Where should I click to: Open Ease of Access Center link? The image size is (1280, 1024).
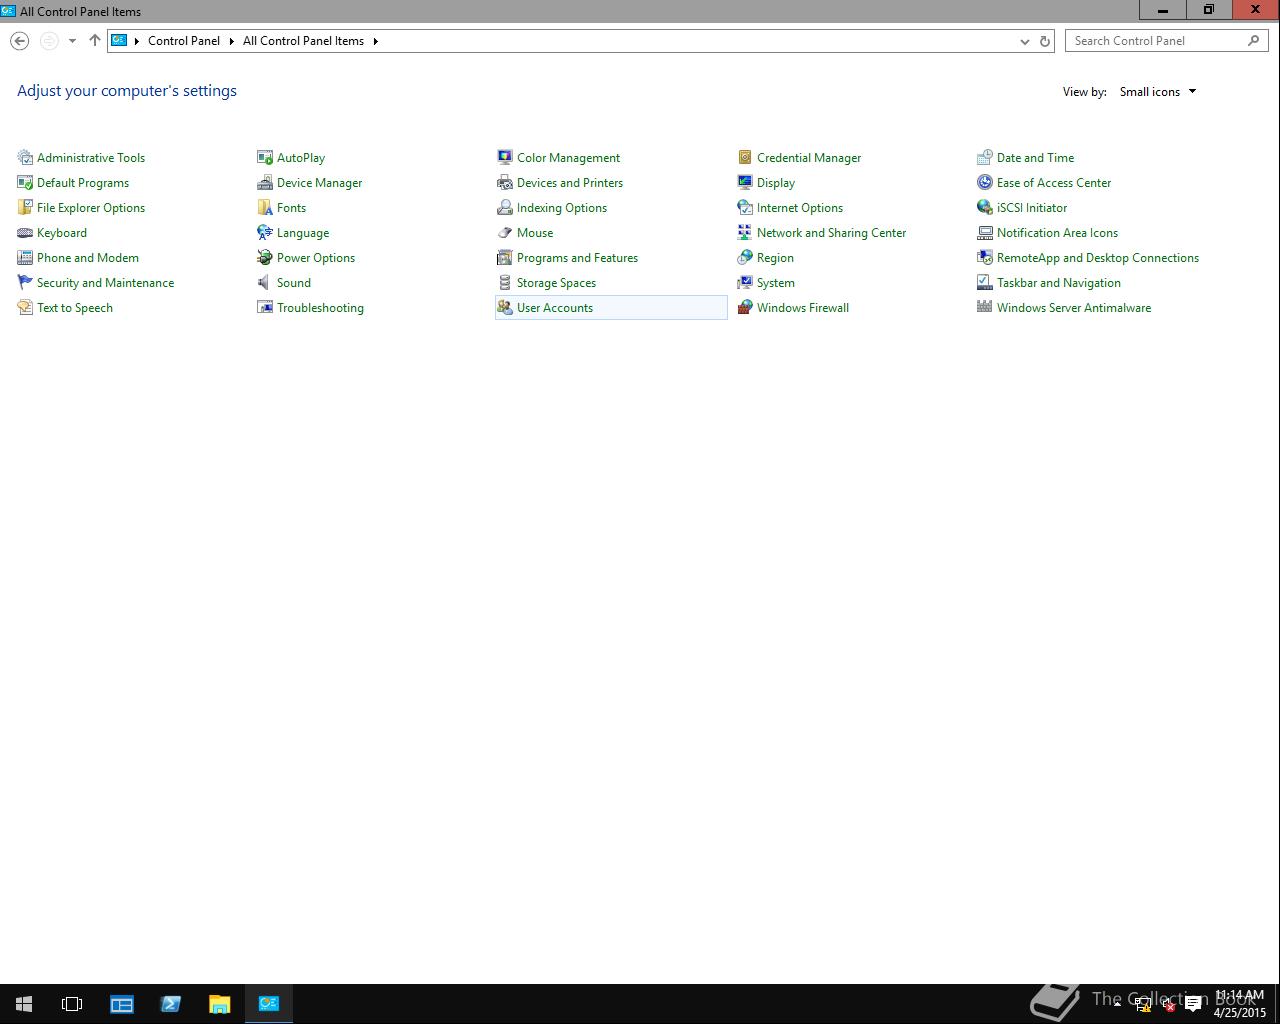click(x=1054, y=183)
